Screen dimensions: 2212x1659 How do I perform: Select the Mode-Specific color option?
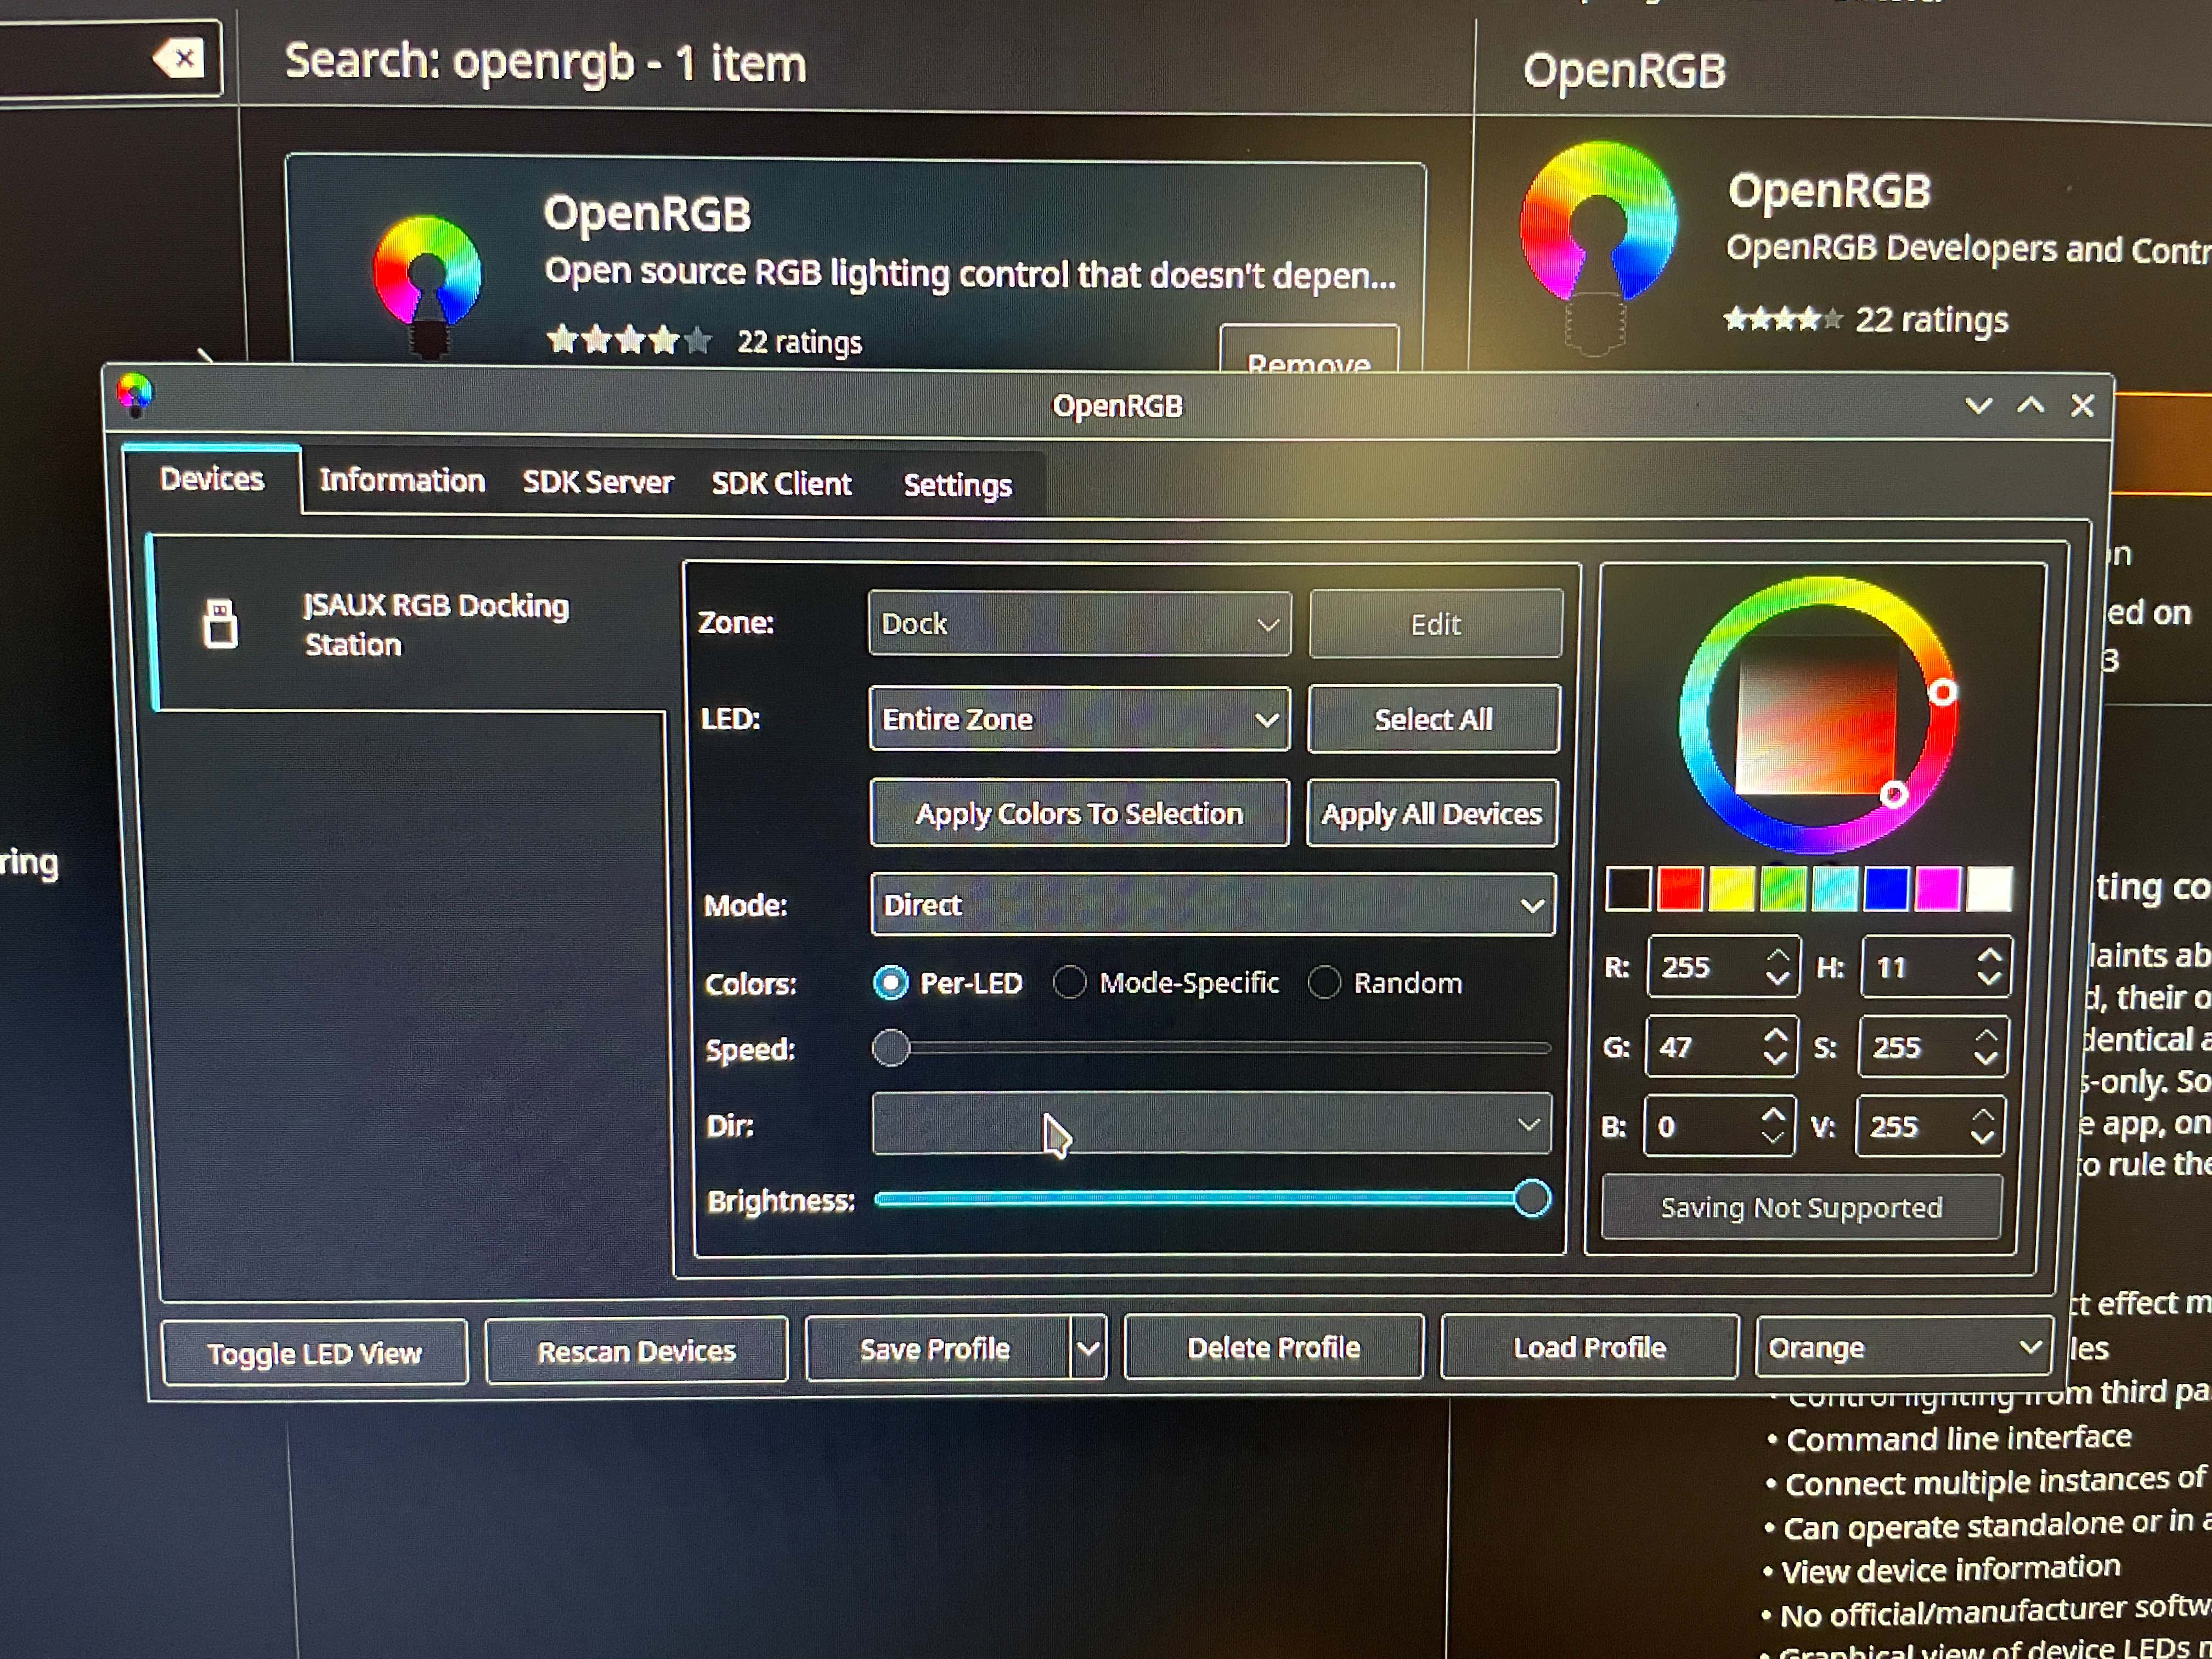(1070, 983)
